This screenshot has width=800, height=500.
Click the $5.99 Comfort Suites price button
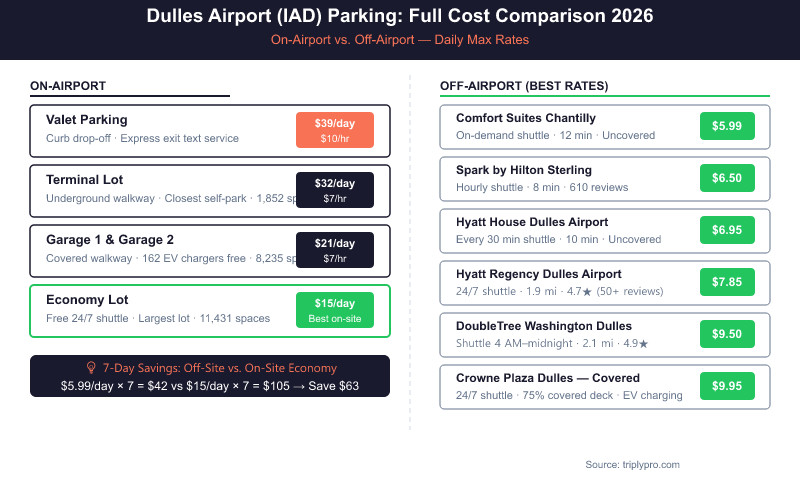[x=727, y=127]
